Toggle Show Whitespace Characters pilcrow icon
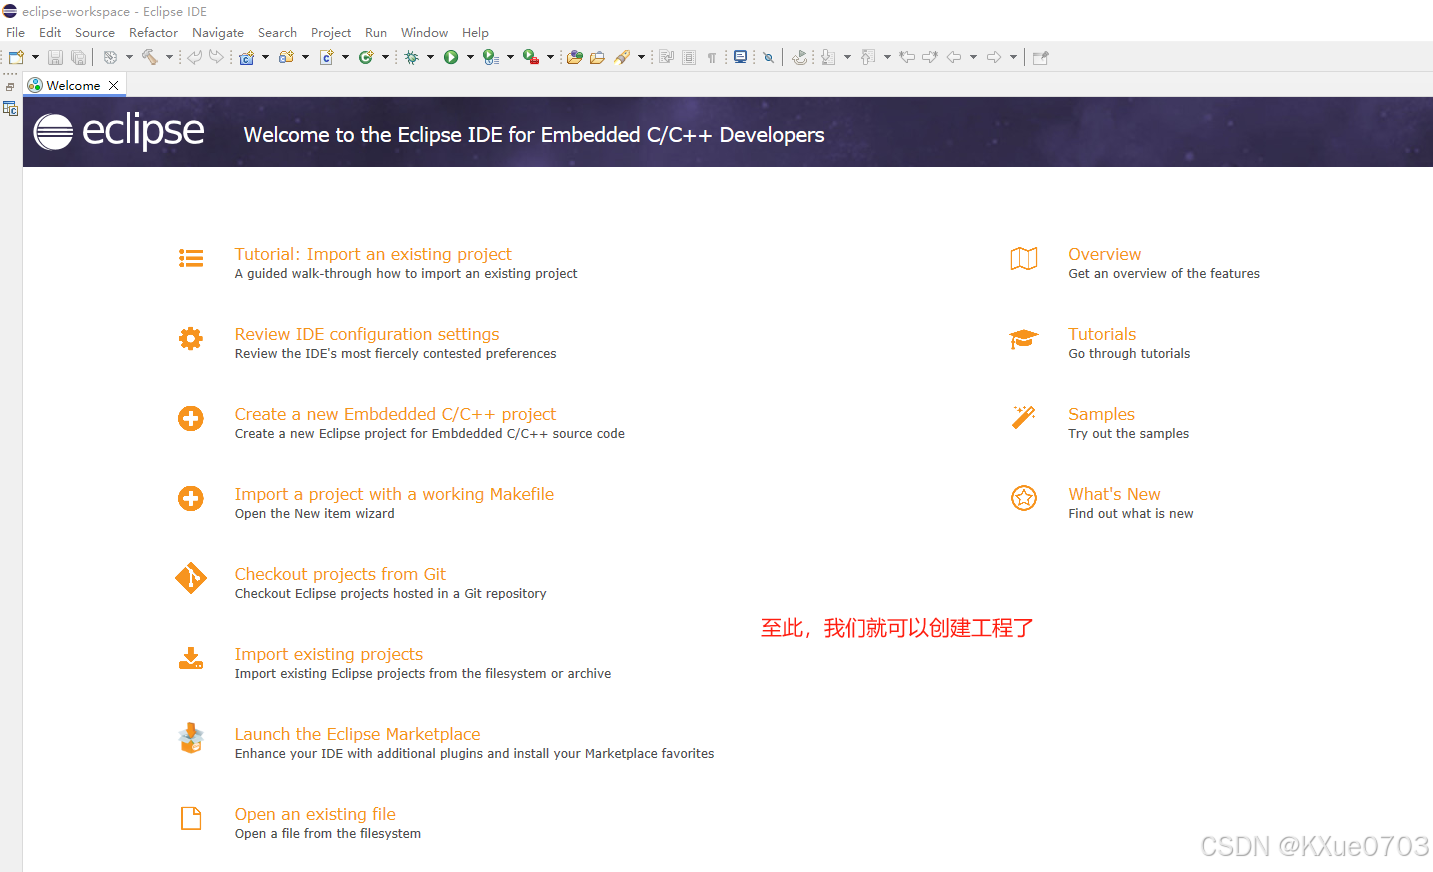 click(x=712, y=58)
